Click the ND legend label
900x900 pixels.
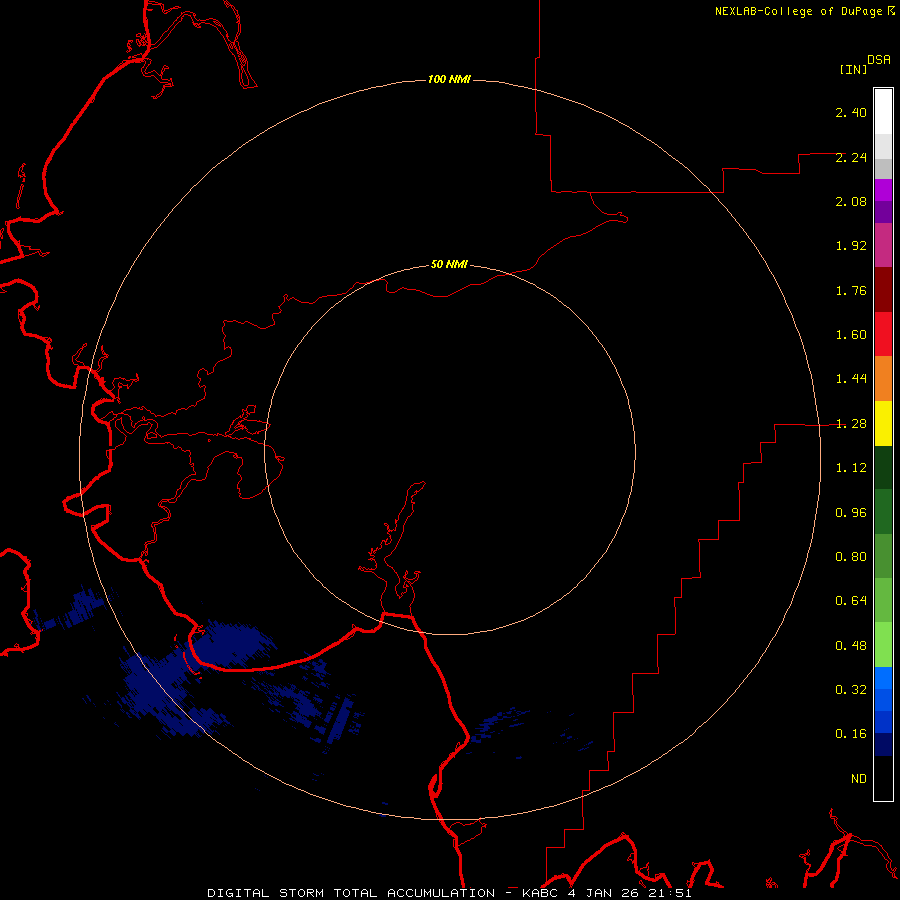click(x=859, y=779)
